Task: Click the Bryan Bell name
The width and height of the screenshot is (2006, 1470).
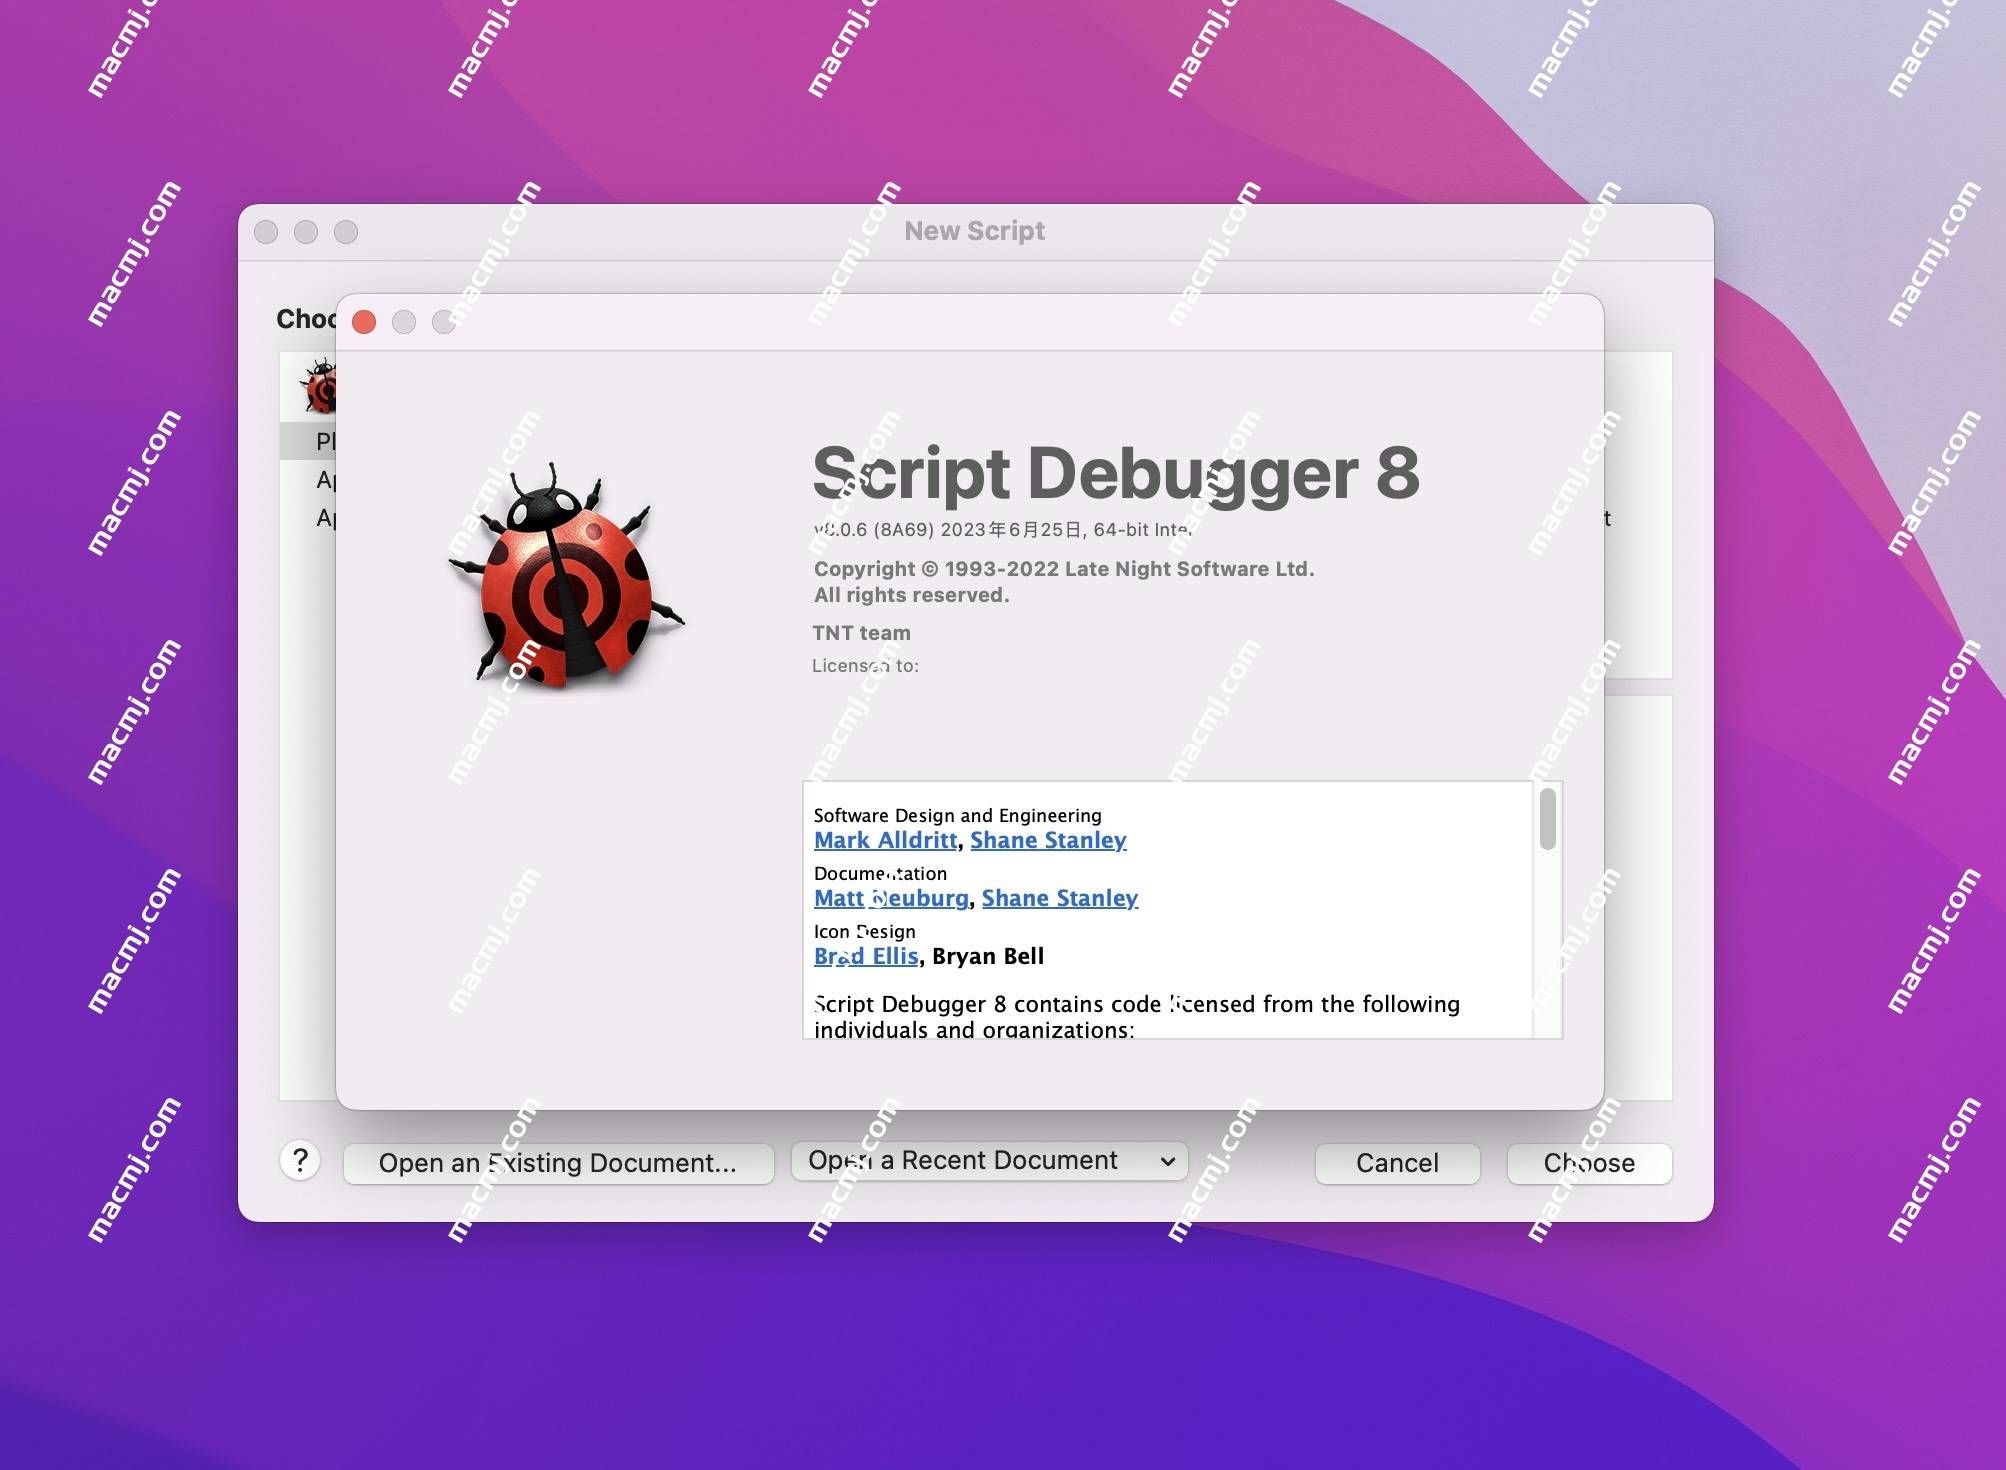Action: click(x=988, y=956)
